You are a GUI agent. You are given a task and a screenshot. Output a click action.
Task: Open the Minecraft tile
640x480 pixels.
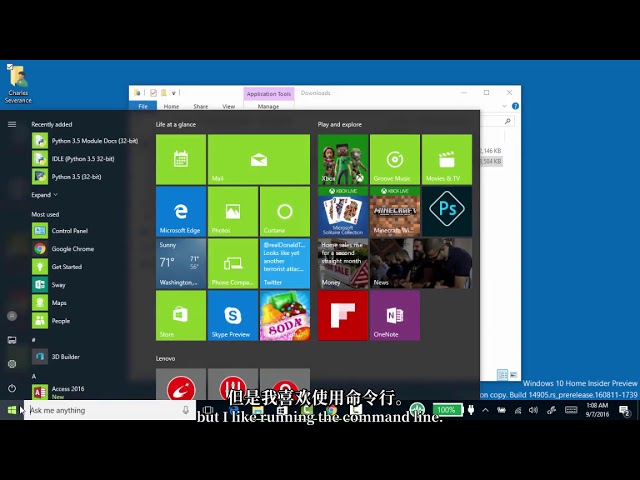point(395,211)
